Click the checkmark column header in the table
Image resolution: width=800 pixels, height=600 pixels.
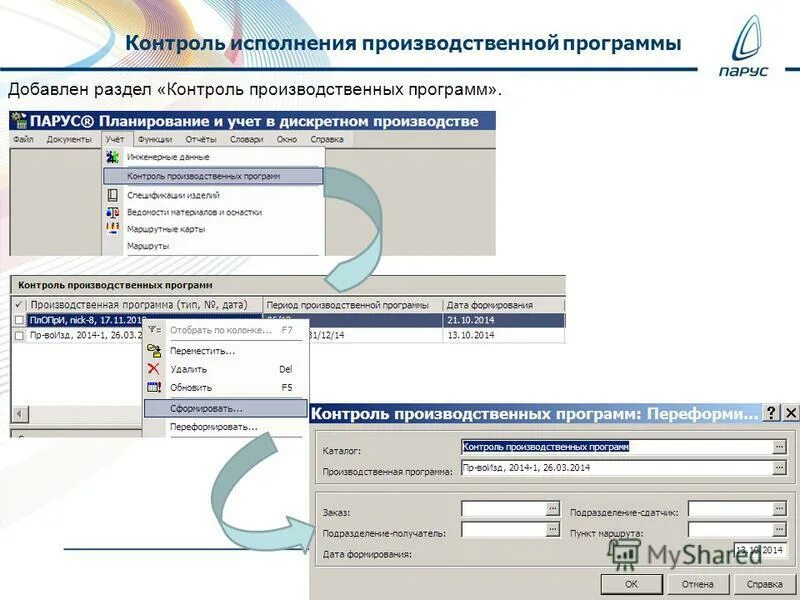[18, 302]
